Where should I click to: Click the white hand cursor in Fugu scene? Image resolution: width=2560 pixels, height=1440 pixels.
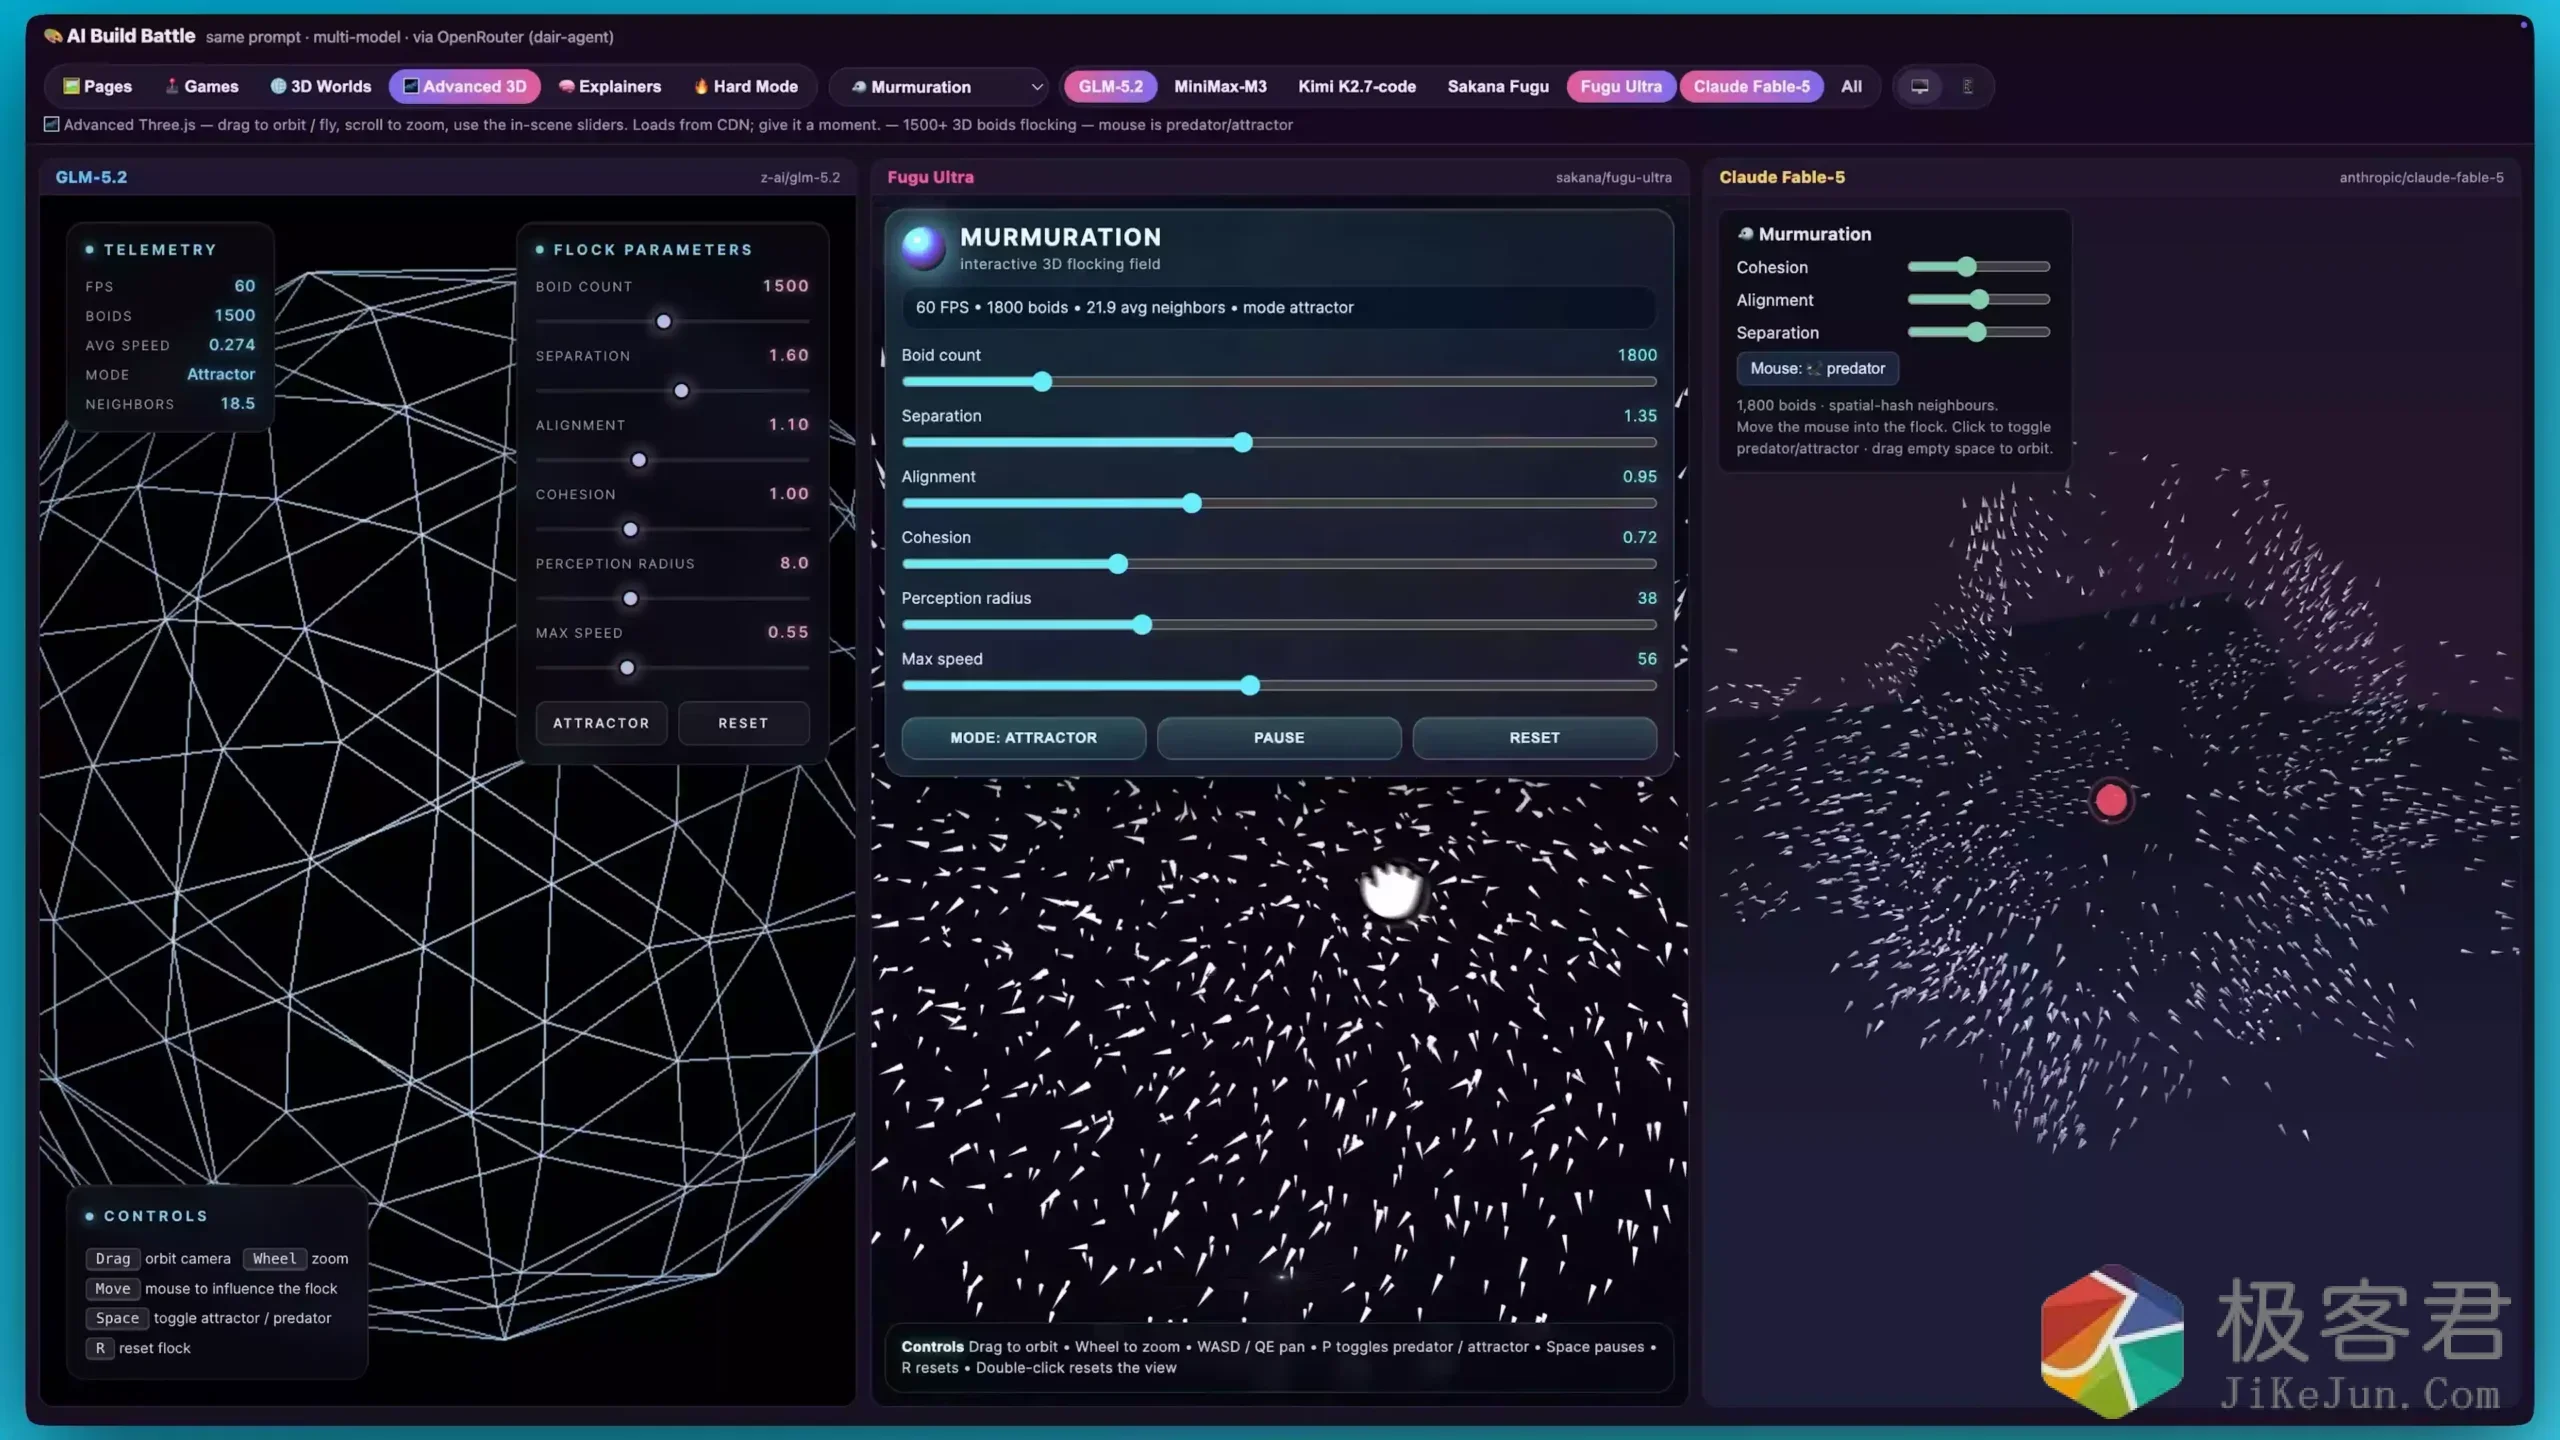click(x=1391, y=889)
